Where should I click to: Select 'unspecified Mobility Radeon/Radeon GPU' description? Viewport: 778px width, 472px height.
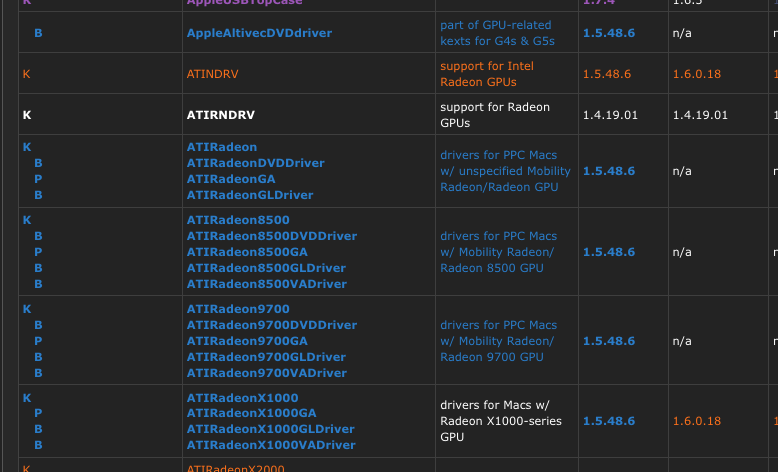(x=505, y=171)
